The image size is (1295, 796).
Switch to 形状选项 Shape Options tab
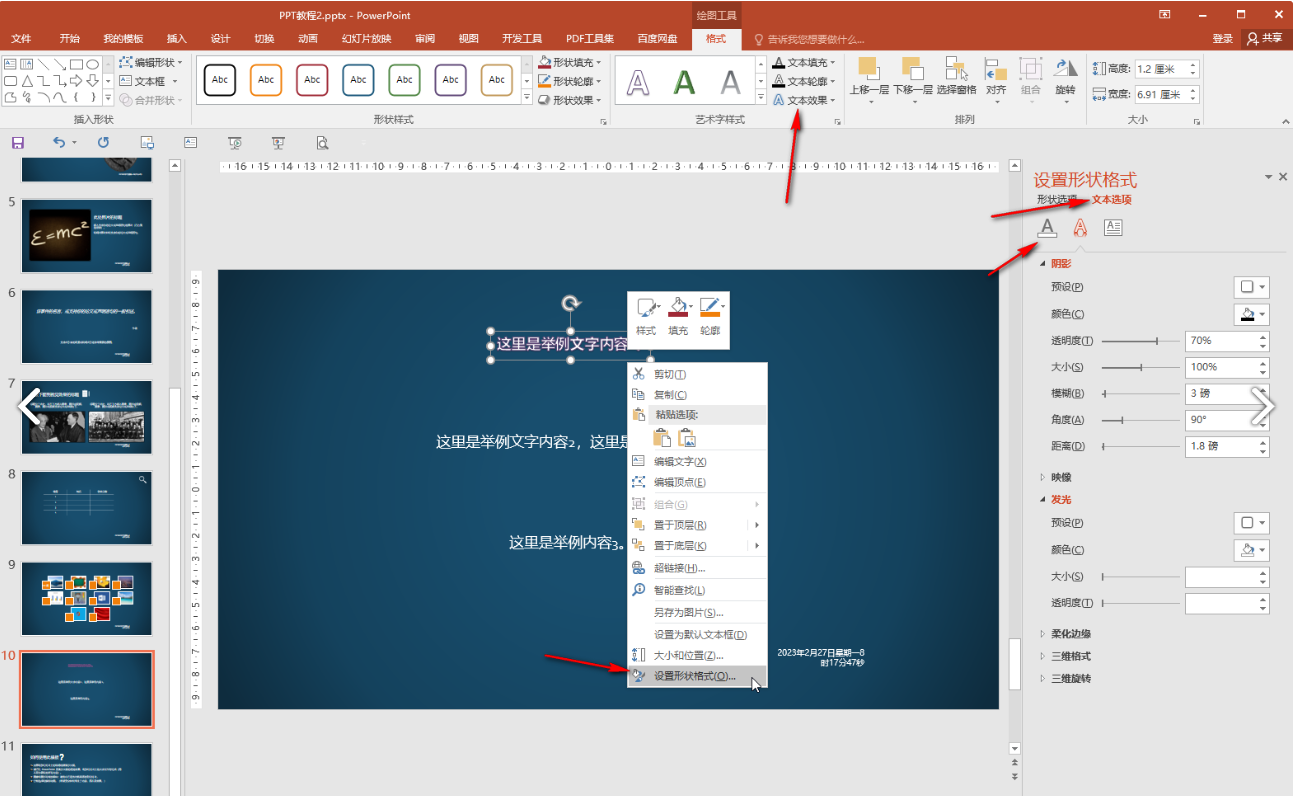click(1059, 199)
